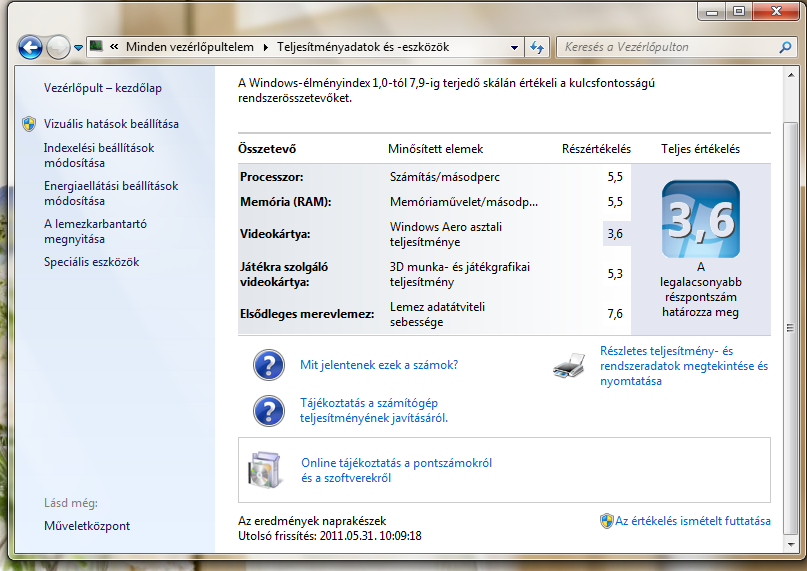The image size is (807, 571).
Task: Click the software box icon
Action: [x=265, y=470]
